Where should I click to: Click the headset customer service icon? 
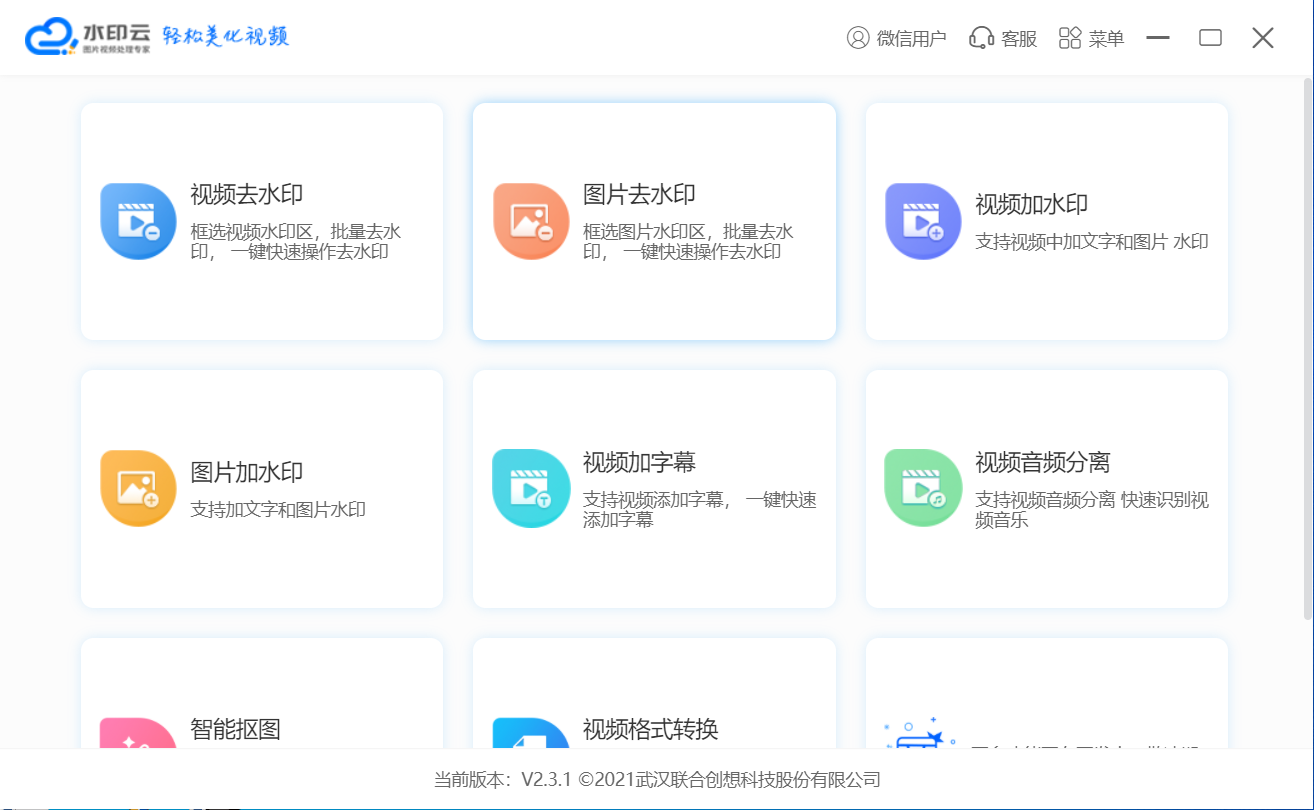[x=981, y=38]
